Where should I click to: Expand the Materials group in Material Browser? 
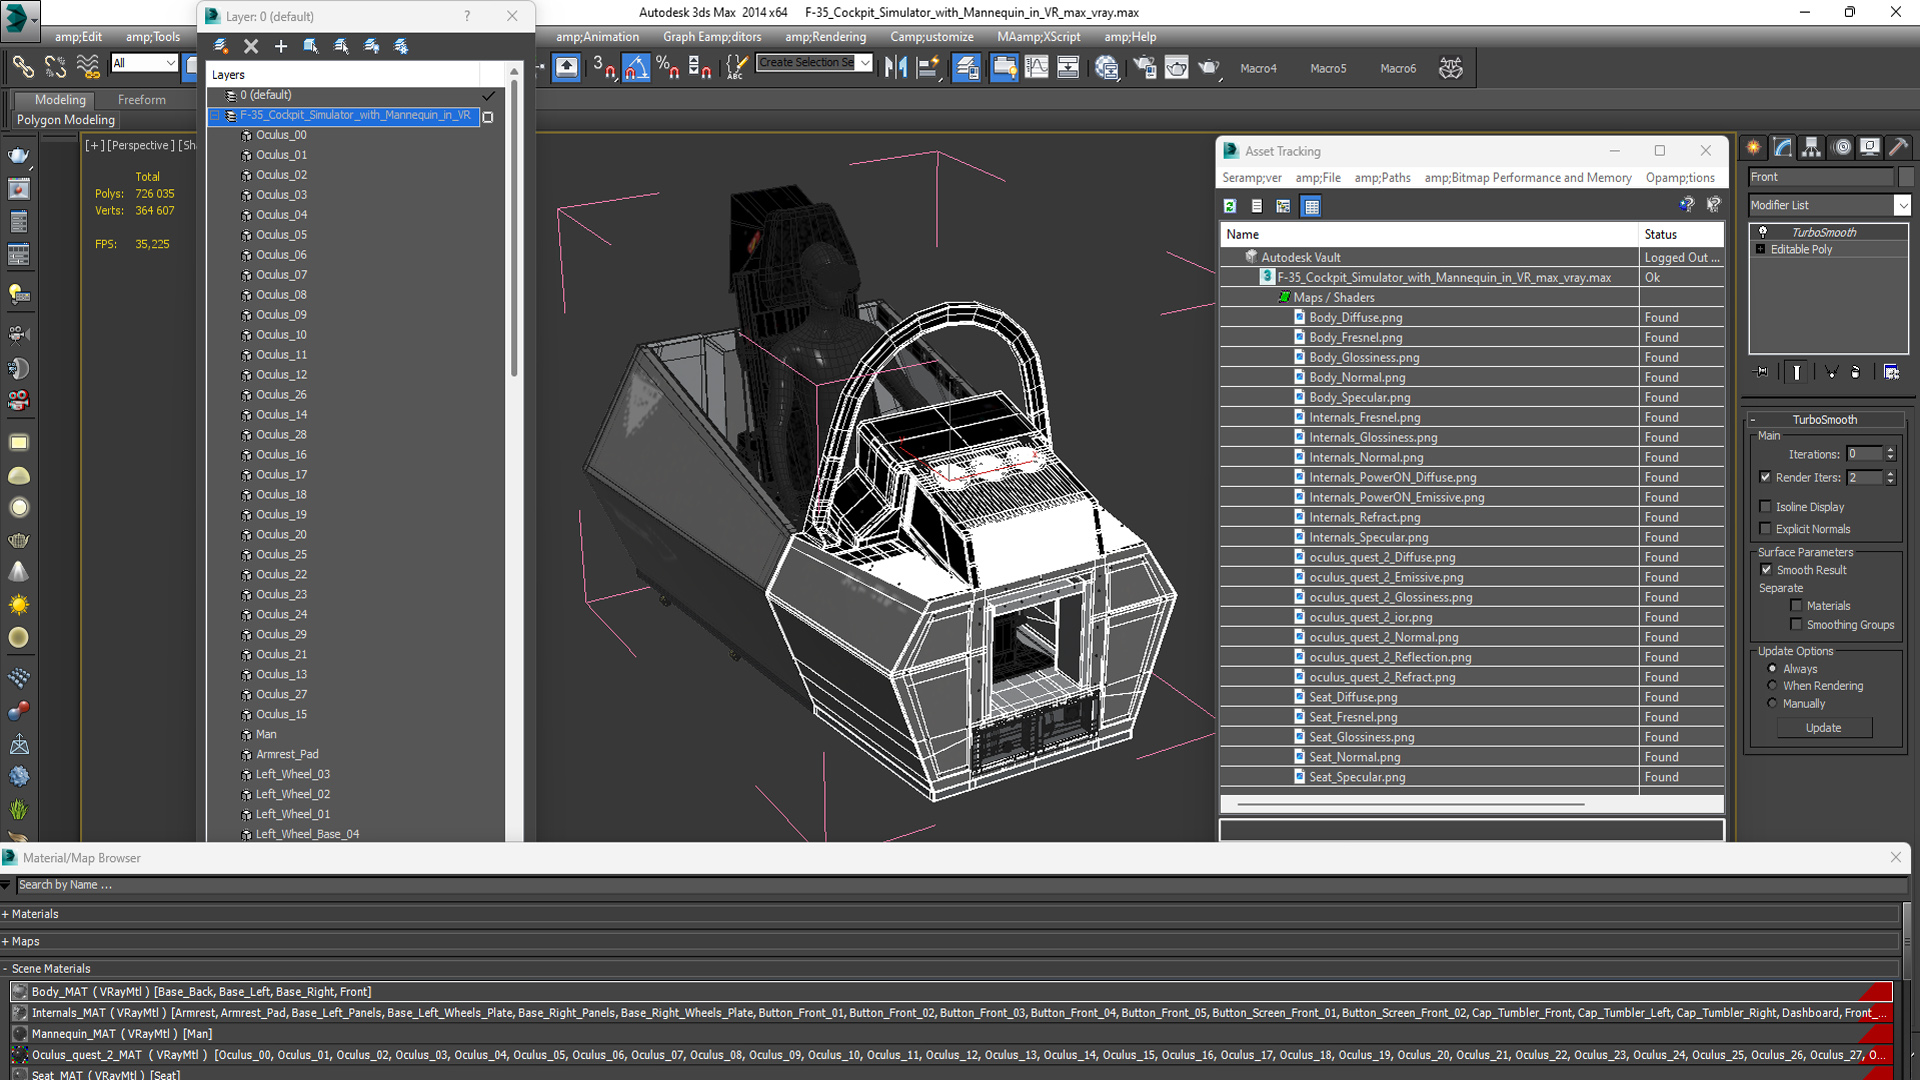[5, 914]
